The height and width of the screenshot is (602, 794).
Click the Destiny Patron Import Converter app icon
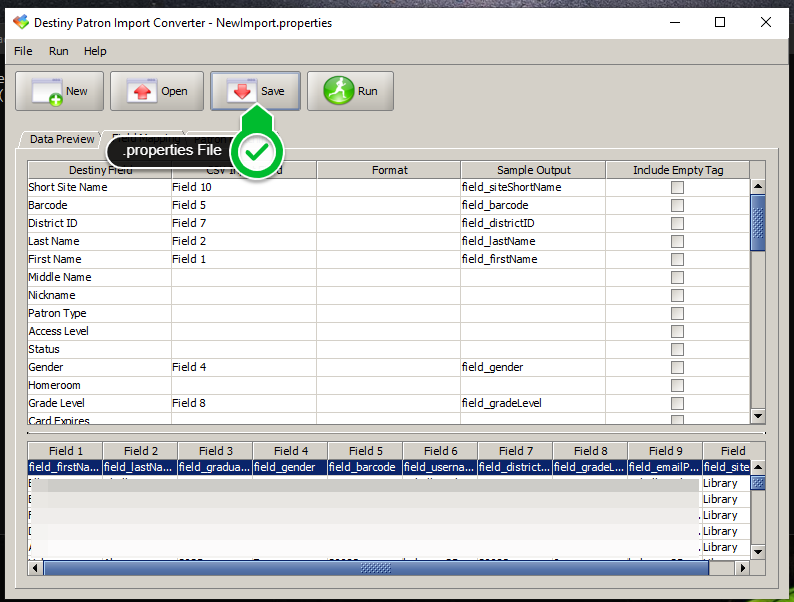click(x=21, y=22)
